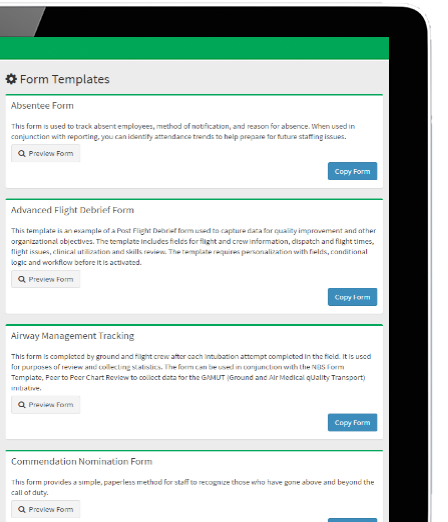Click magnifier icon in Commendation Nomination preview button
Viewport: 448px width, 522px height.
click(22, 509)
